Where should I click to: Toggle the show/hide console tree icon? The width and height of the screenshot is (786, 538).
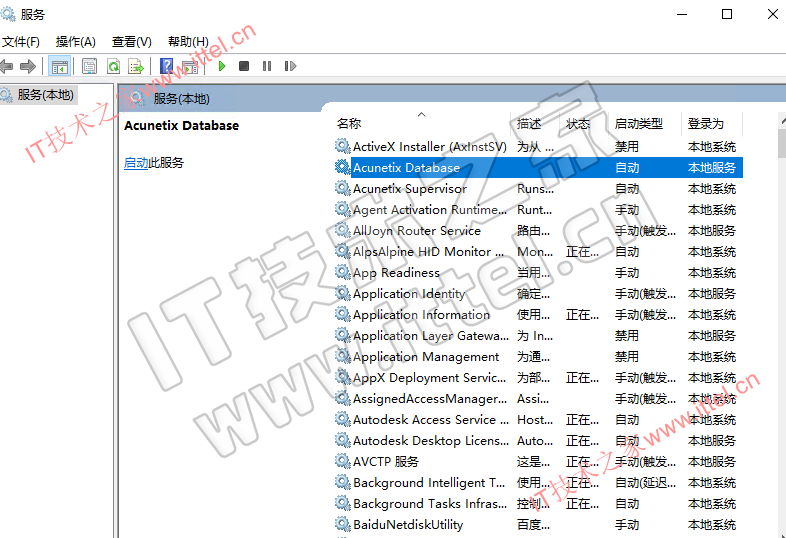59,66
